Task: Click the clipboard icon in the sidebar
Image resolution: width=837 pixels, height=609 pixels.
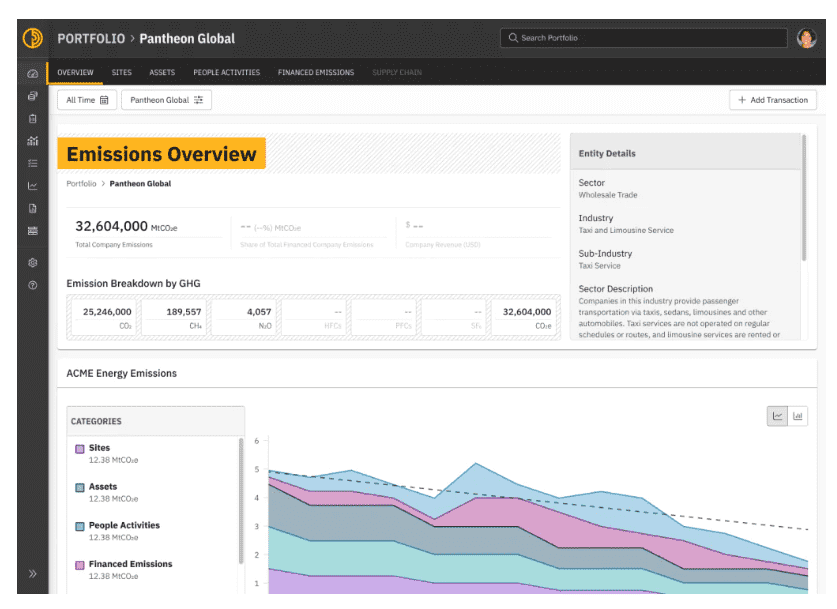Action: coord(33,119)
